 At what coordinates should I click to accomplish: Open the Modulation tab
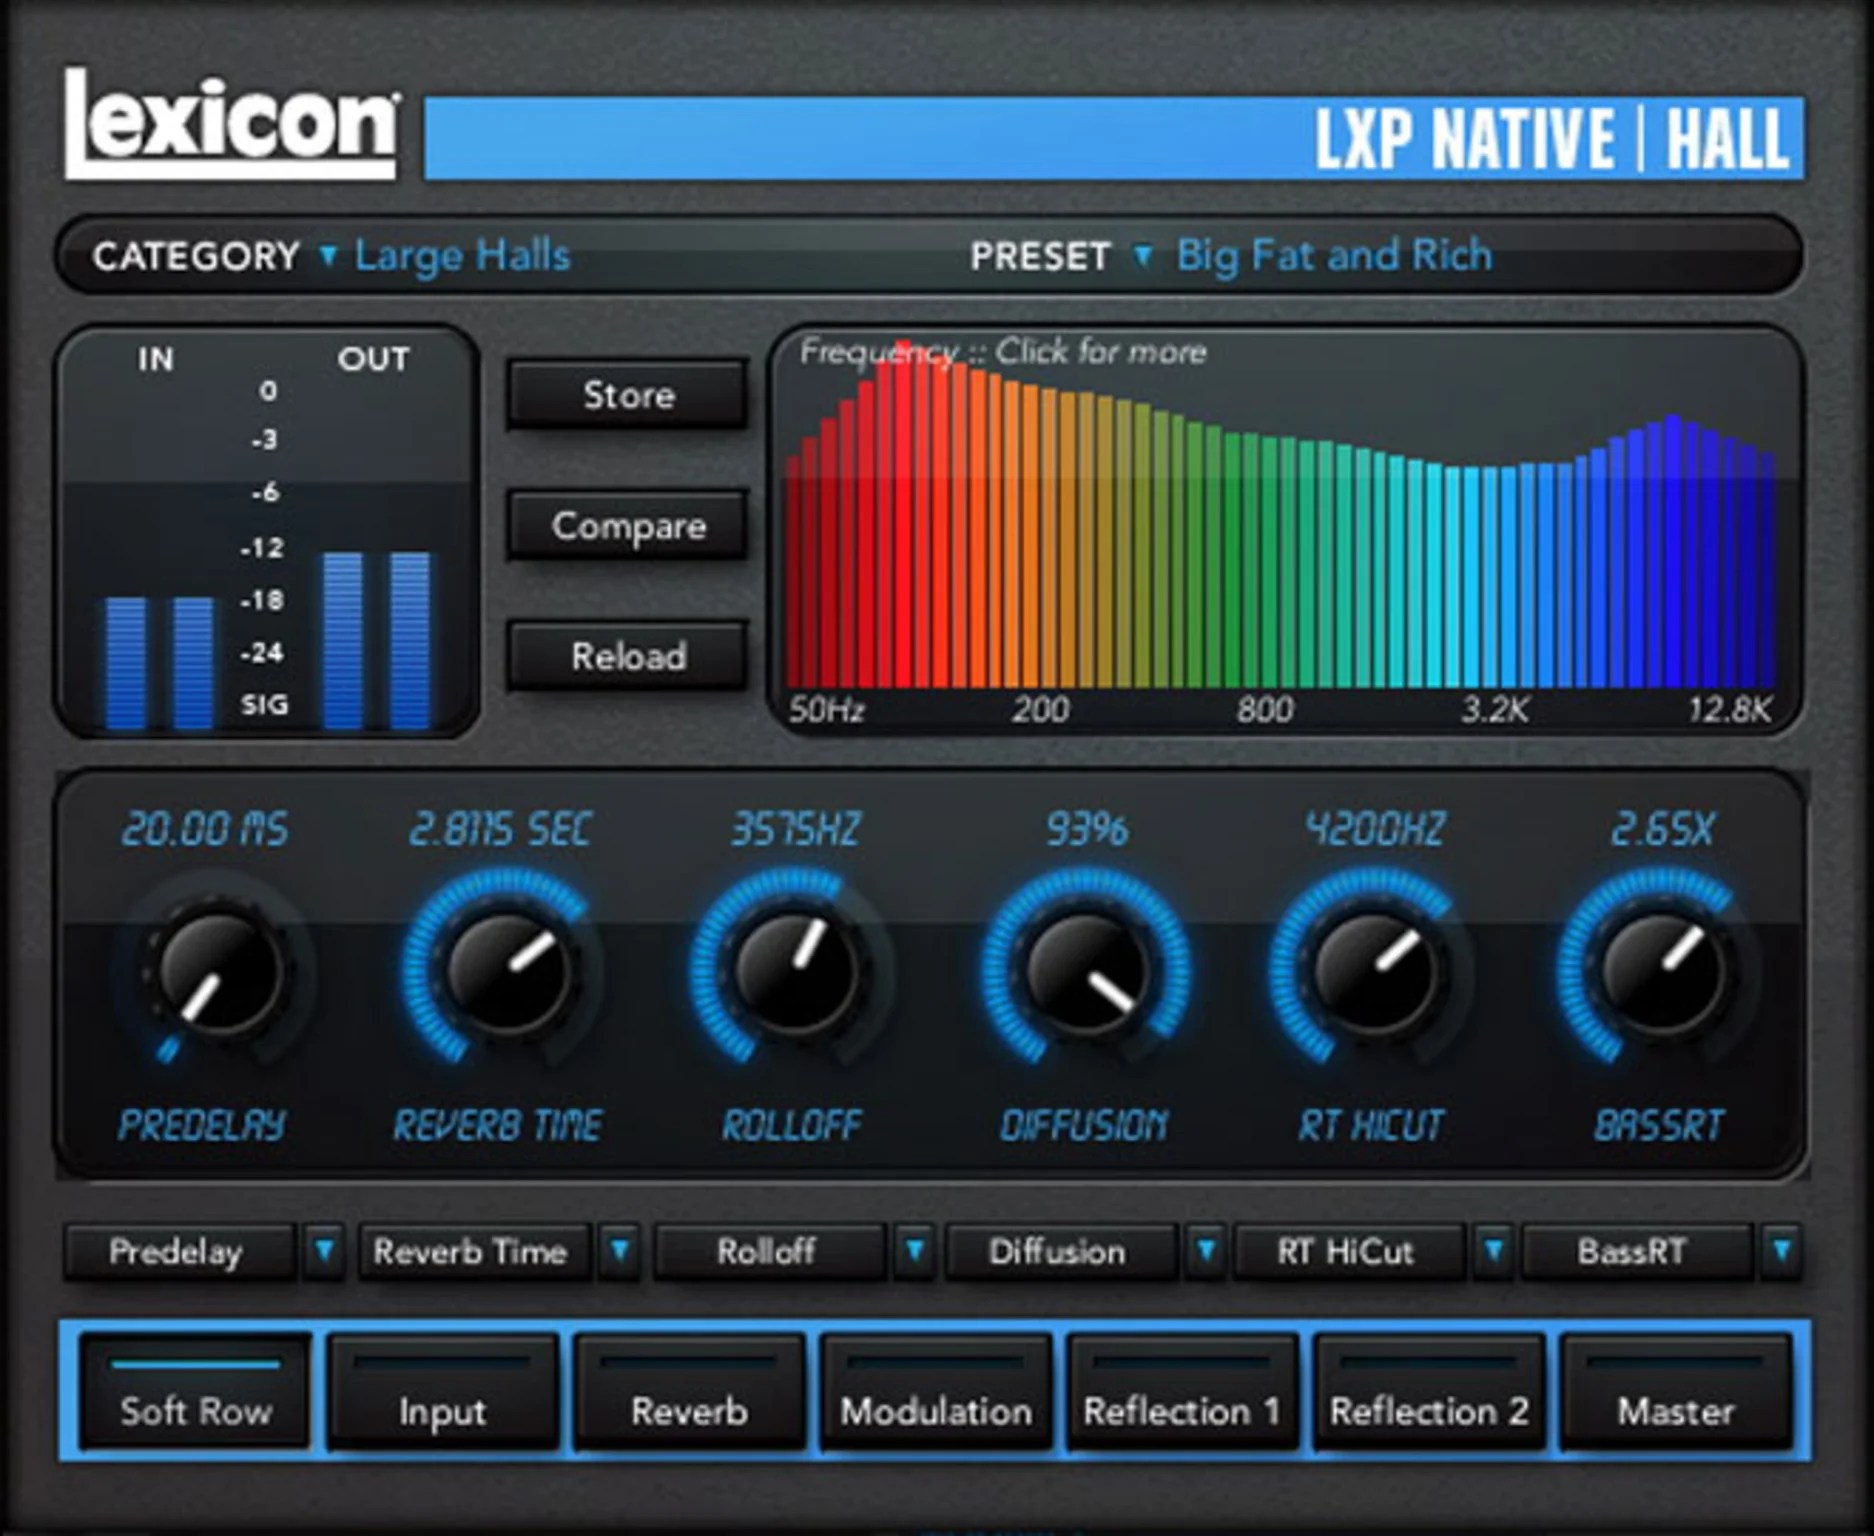pyautogui.click(x=935, y=1410)
